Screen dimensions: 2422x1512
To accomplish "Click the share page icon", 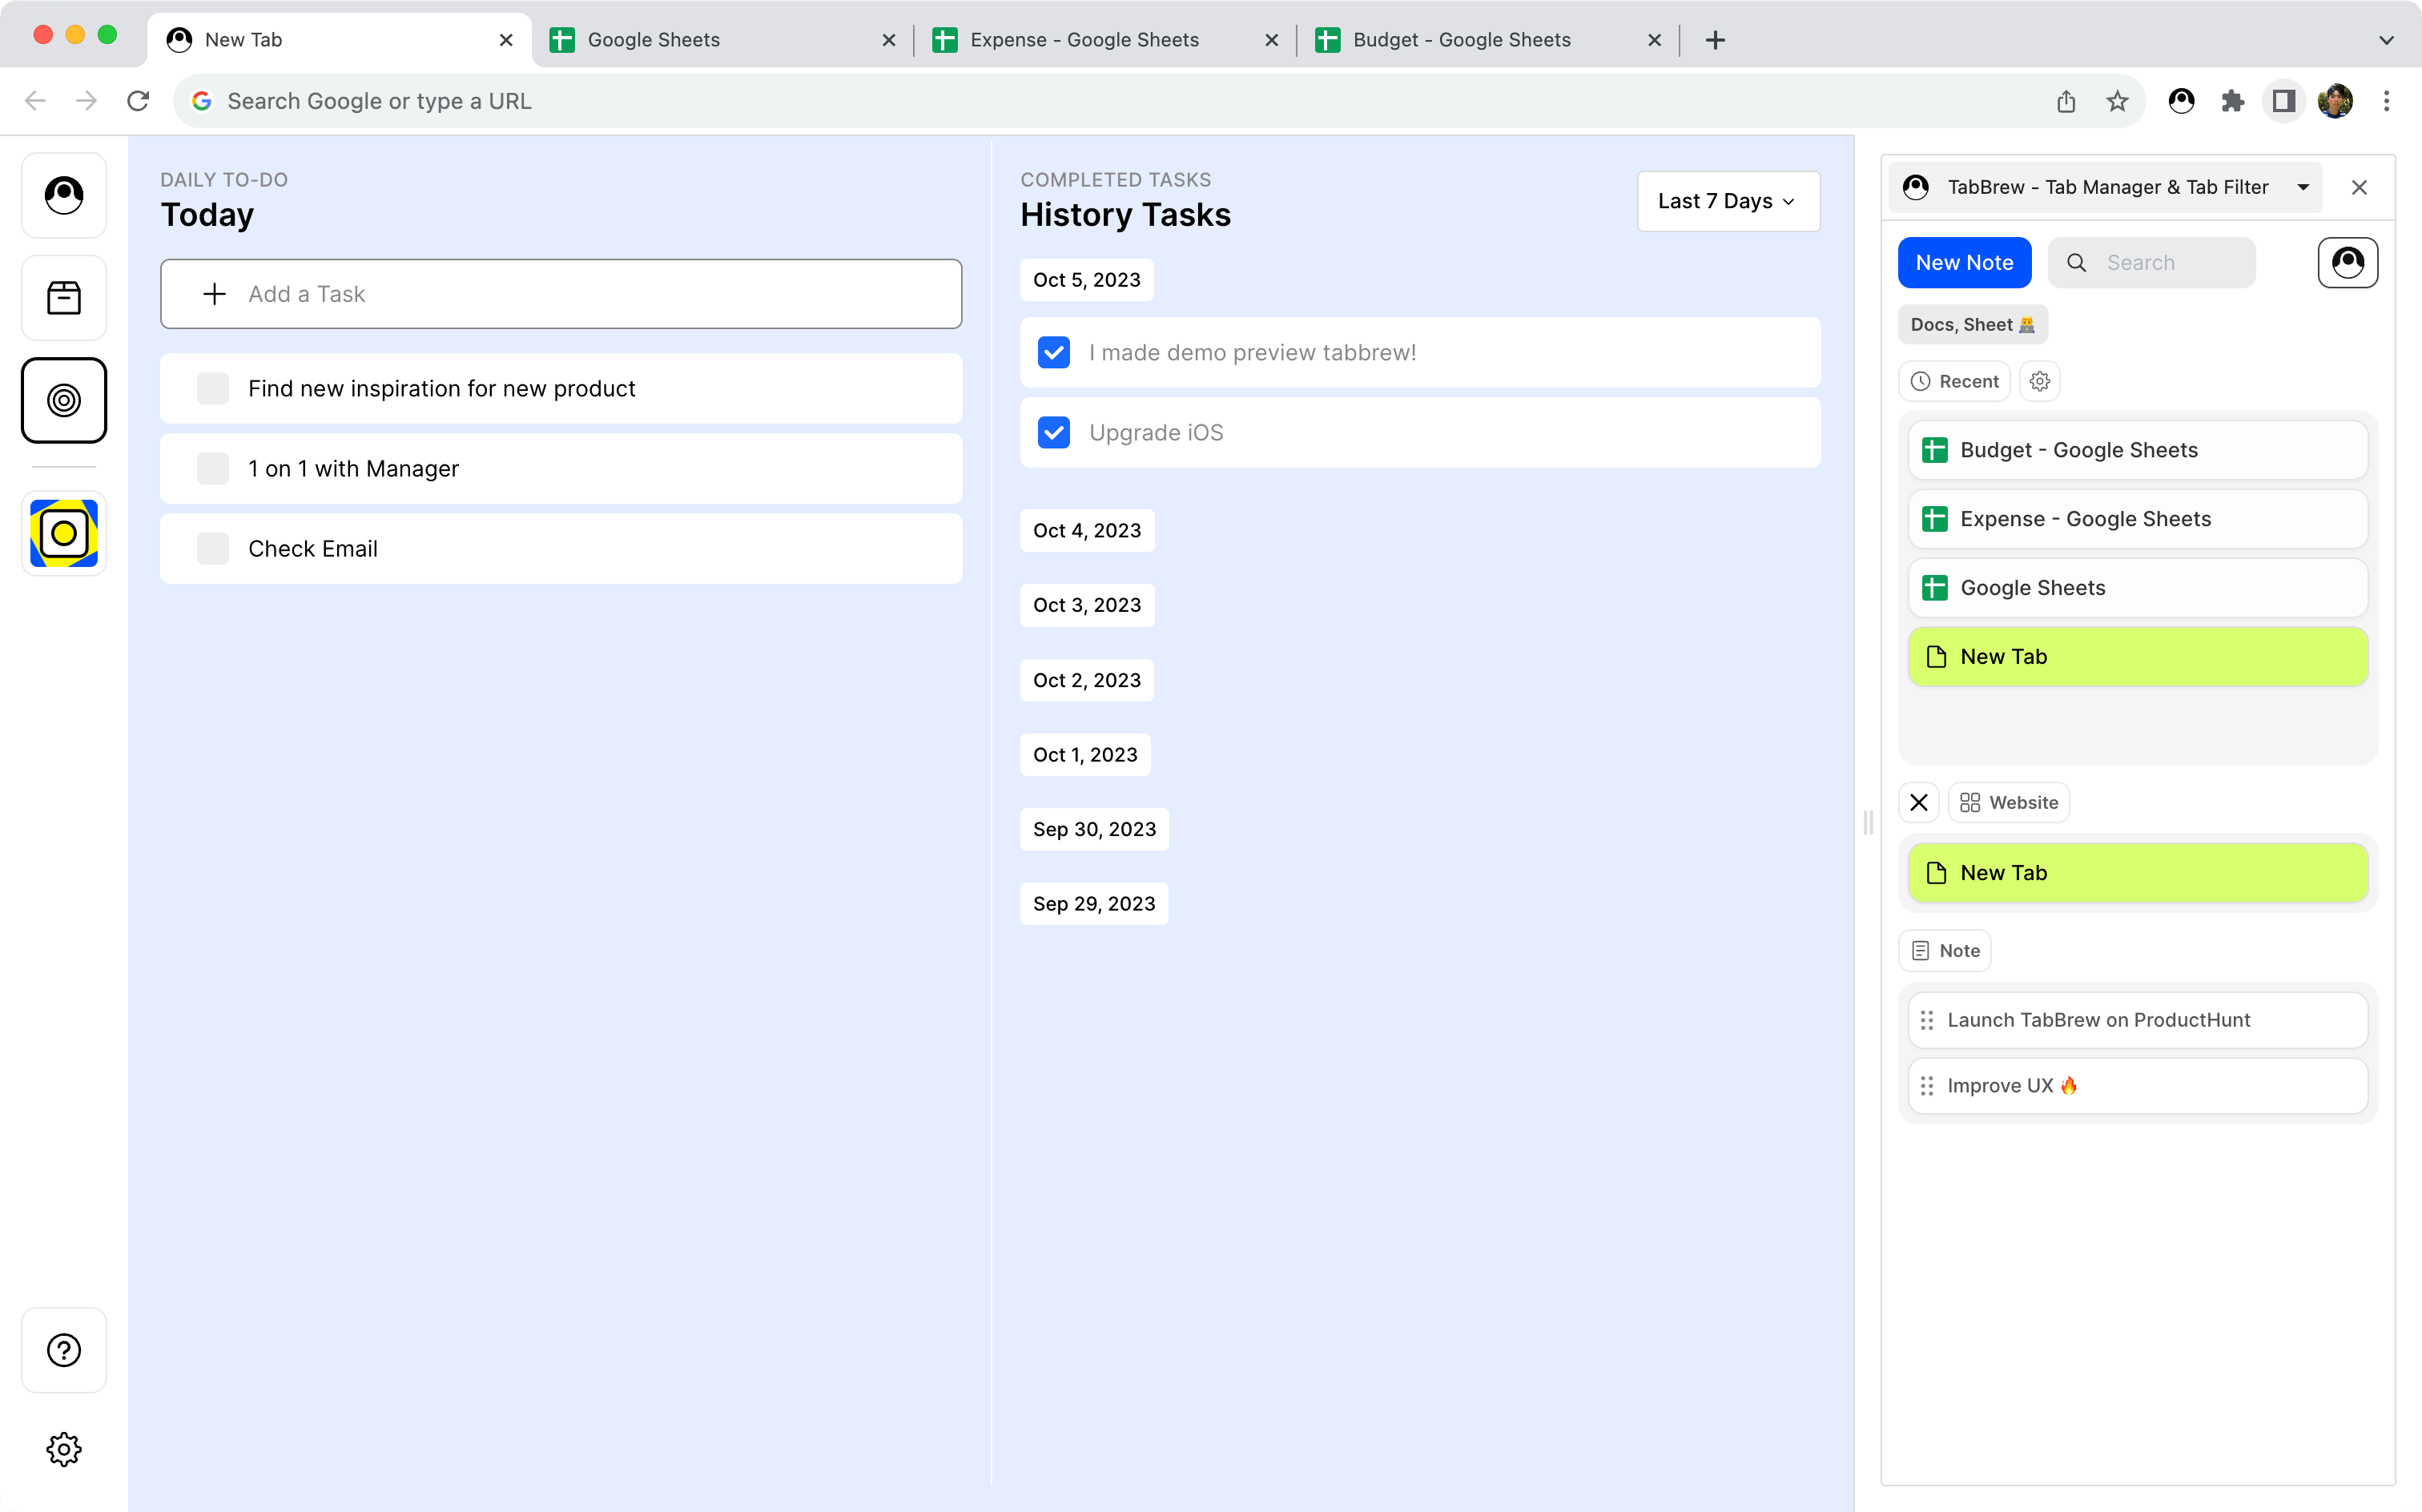I will (2066, 101).
